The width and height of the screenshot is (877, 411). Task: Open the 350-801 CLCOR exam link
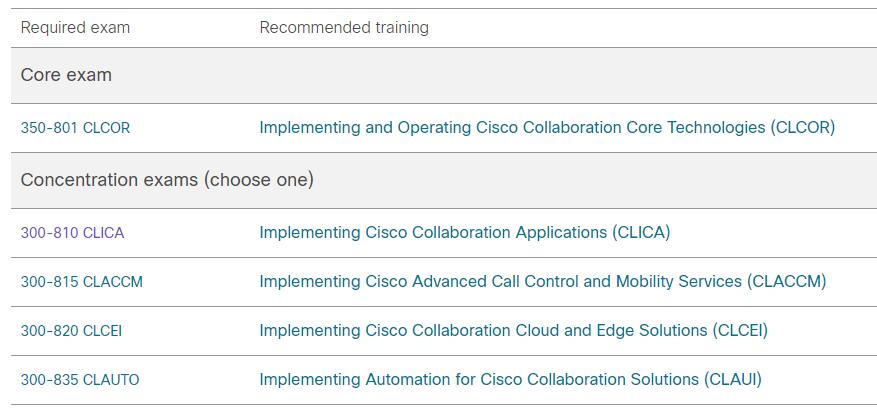[75, 128]
